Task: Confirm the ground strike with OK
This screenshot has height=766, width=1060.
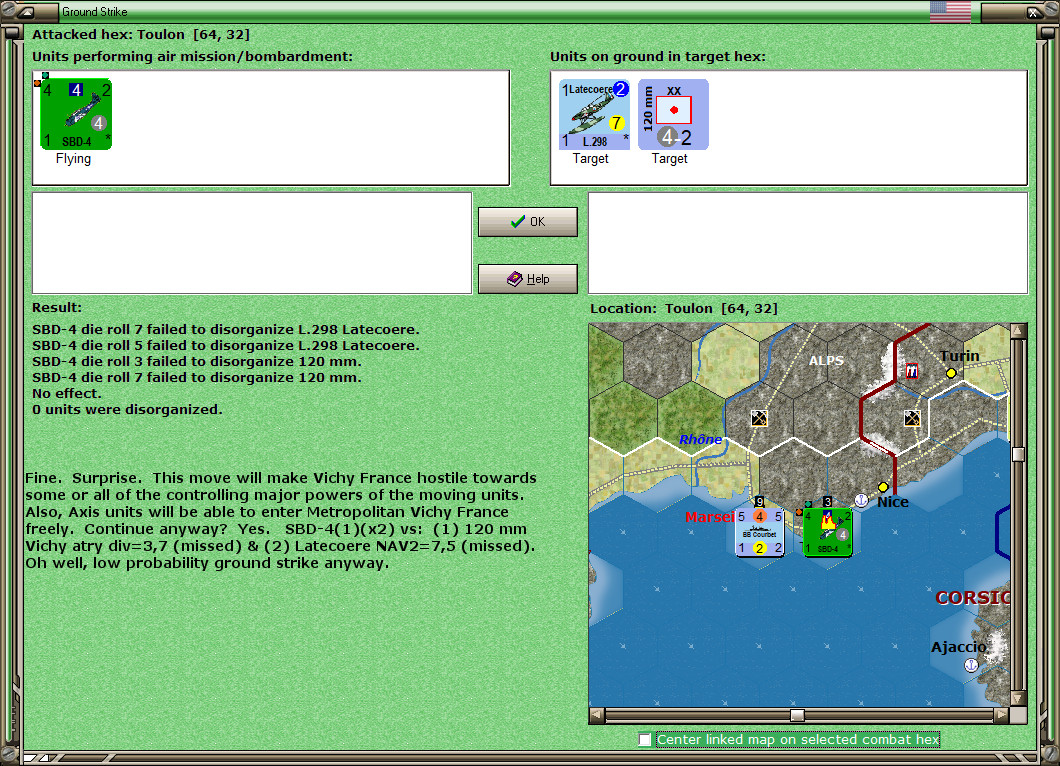Action: (x=528, y=222)
